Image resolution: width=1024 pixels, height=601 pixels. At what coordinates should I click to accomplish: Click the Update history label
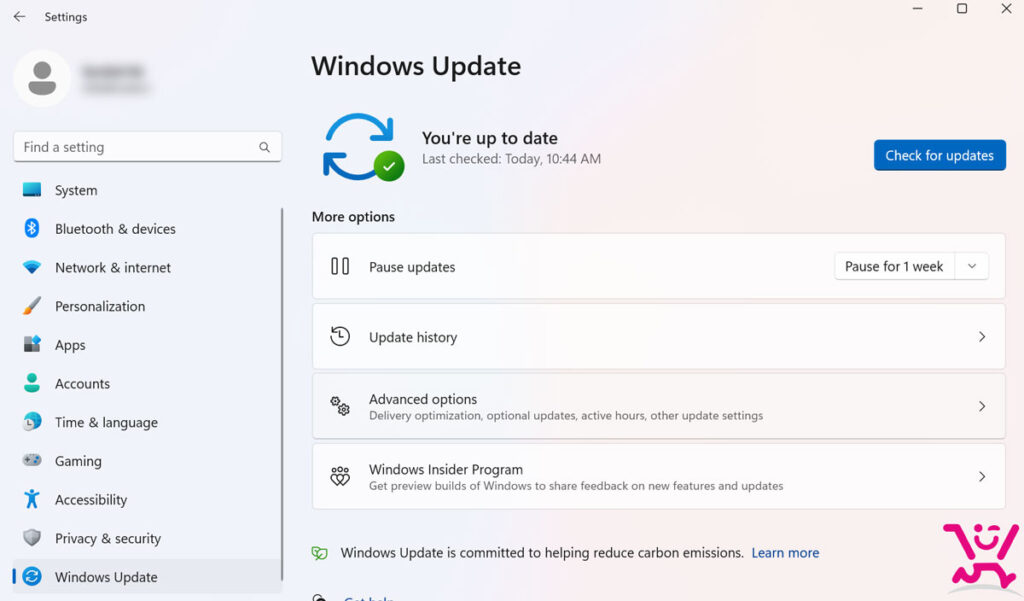[413, 337]
